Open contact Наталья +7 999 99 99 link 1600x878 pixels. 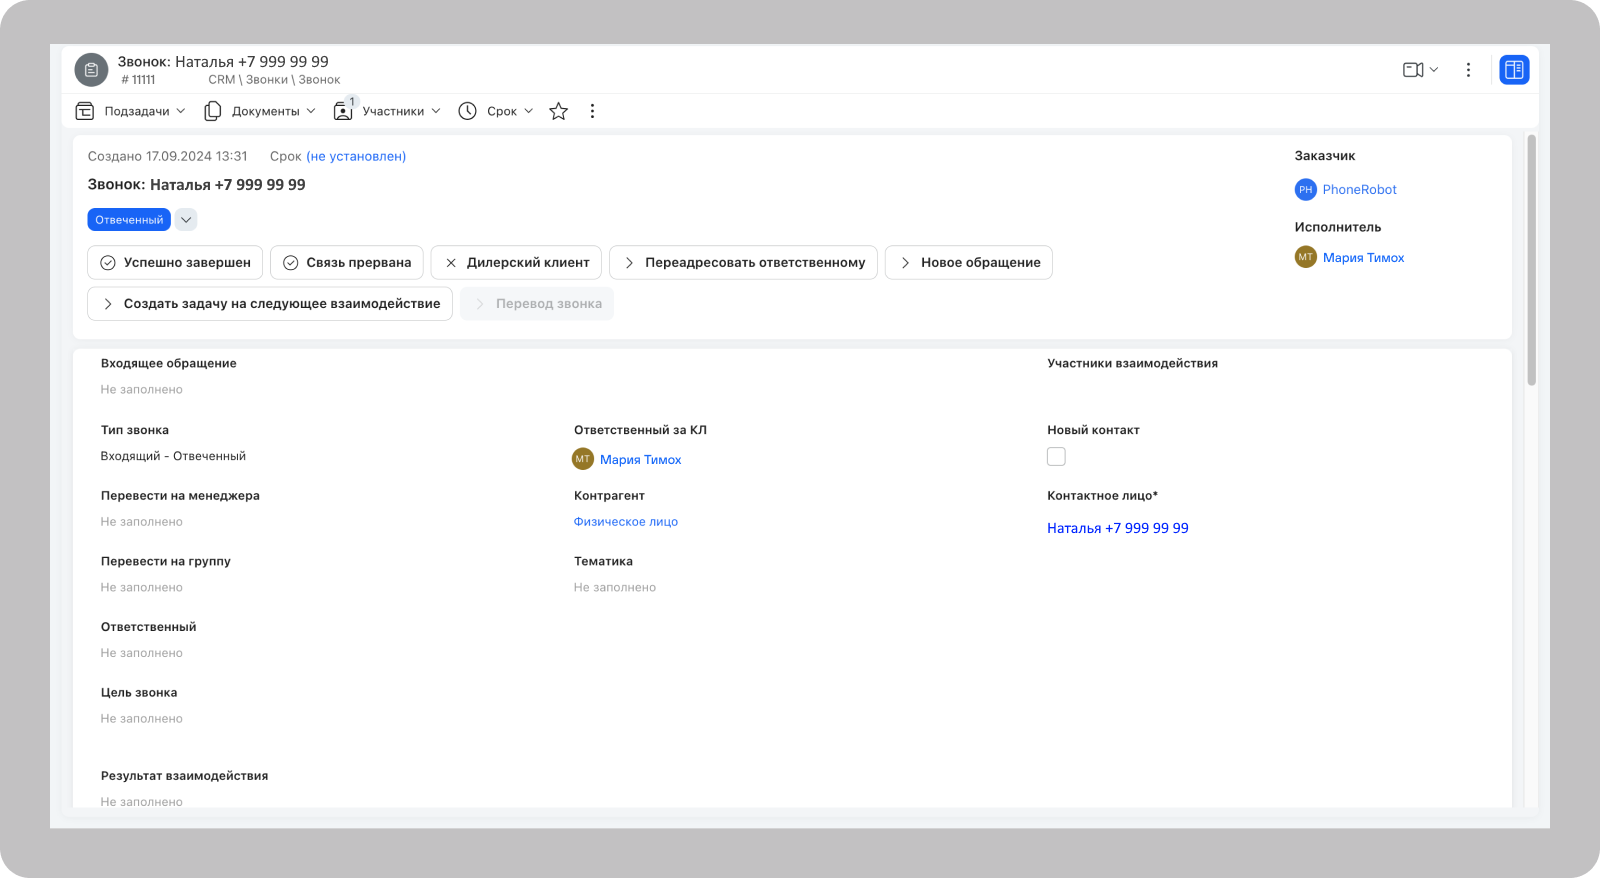(x=1118, y=528)
